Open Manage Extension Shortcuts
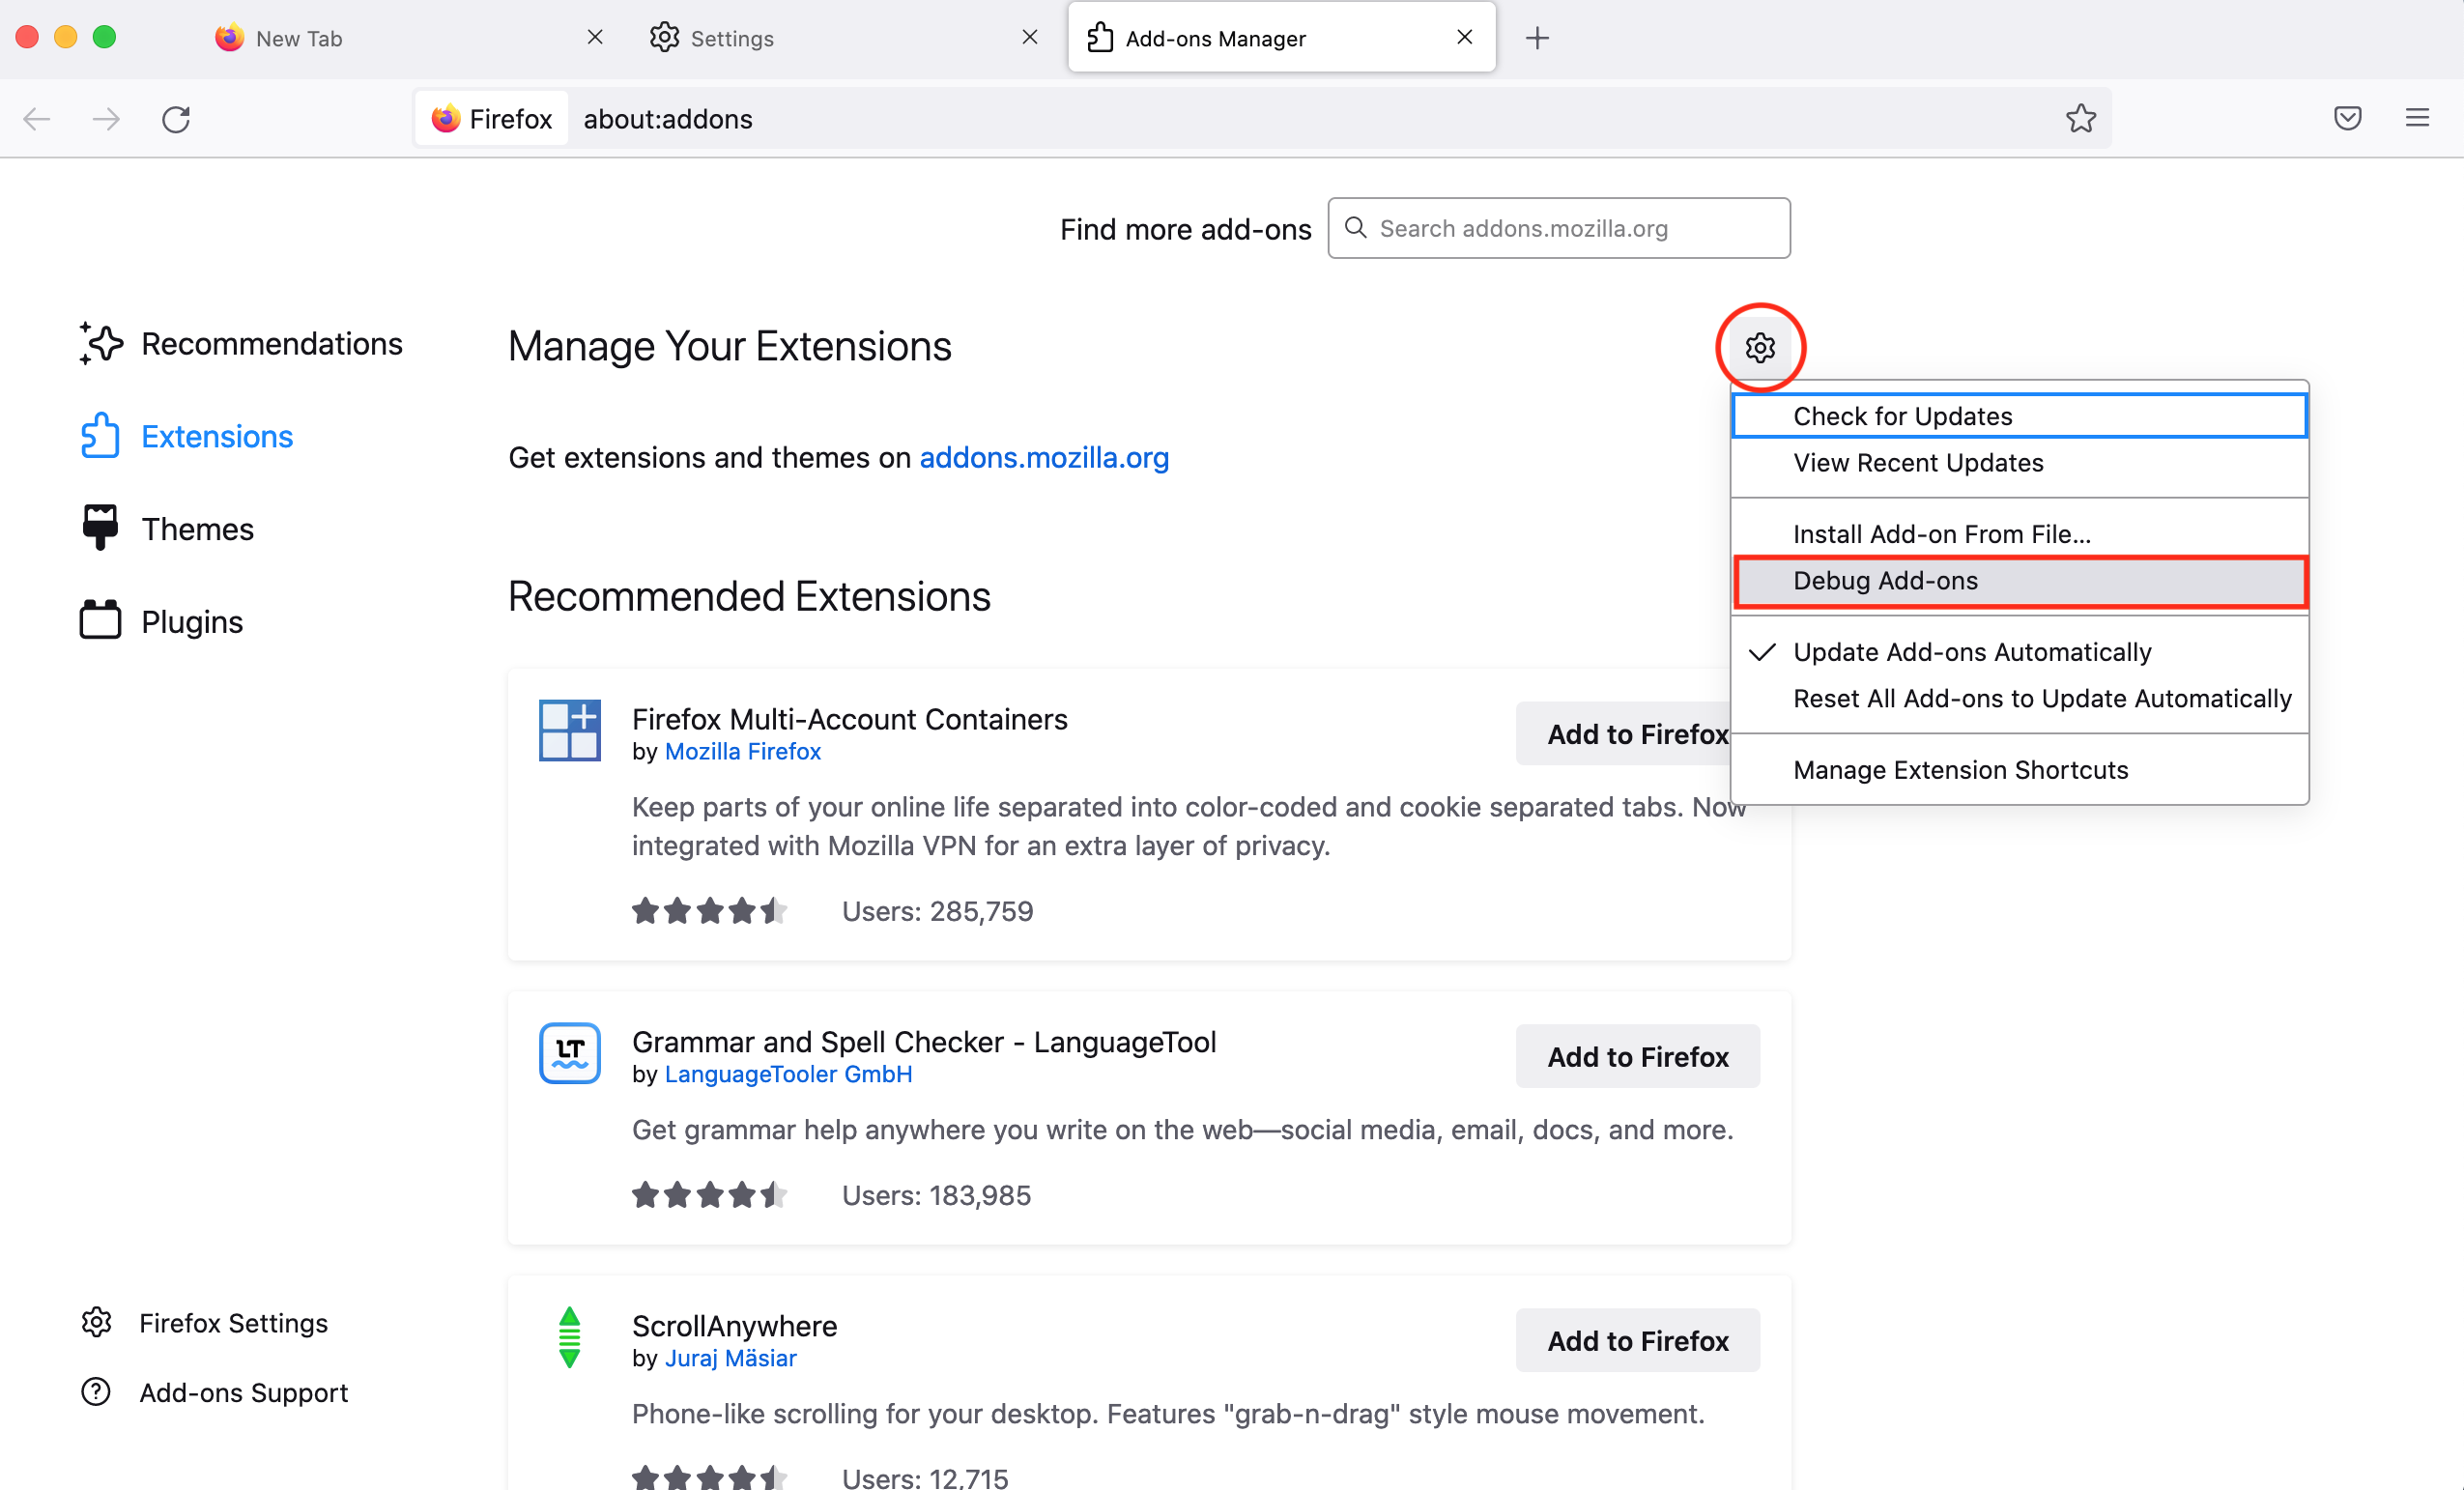Screen dimensions: 2464x1490 tap(2020, 770)
